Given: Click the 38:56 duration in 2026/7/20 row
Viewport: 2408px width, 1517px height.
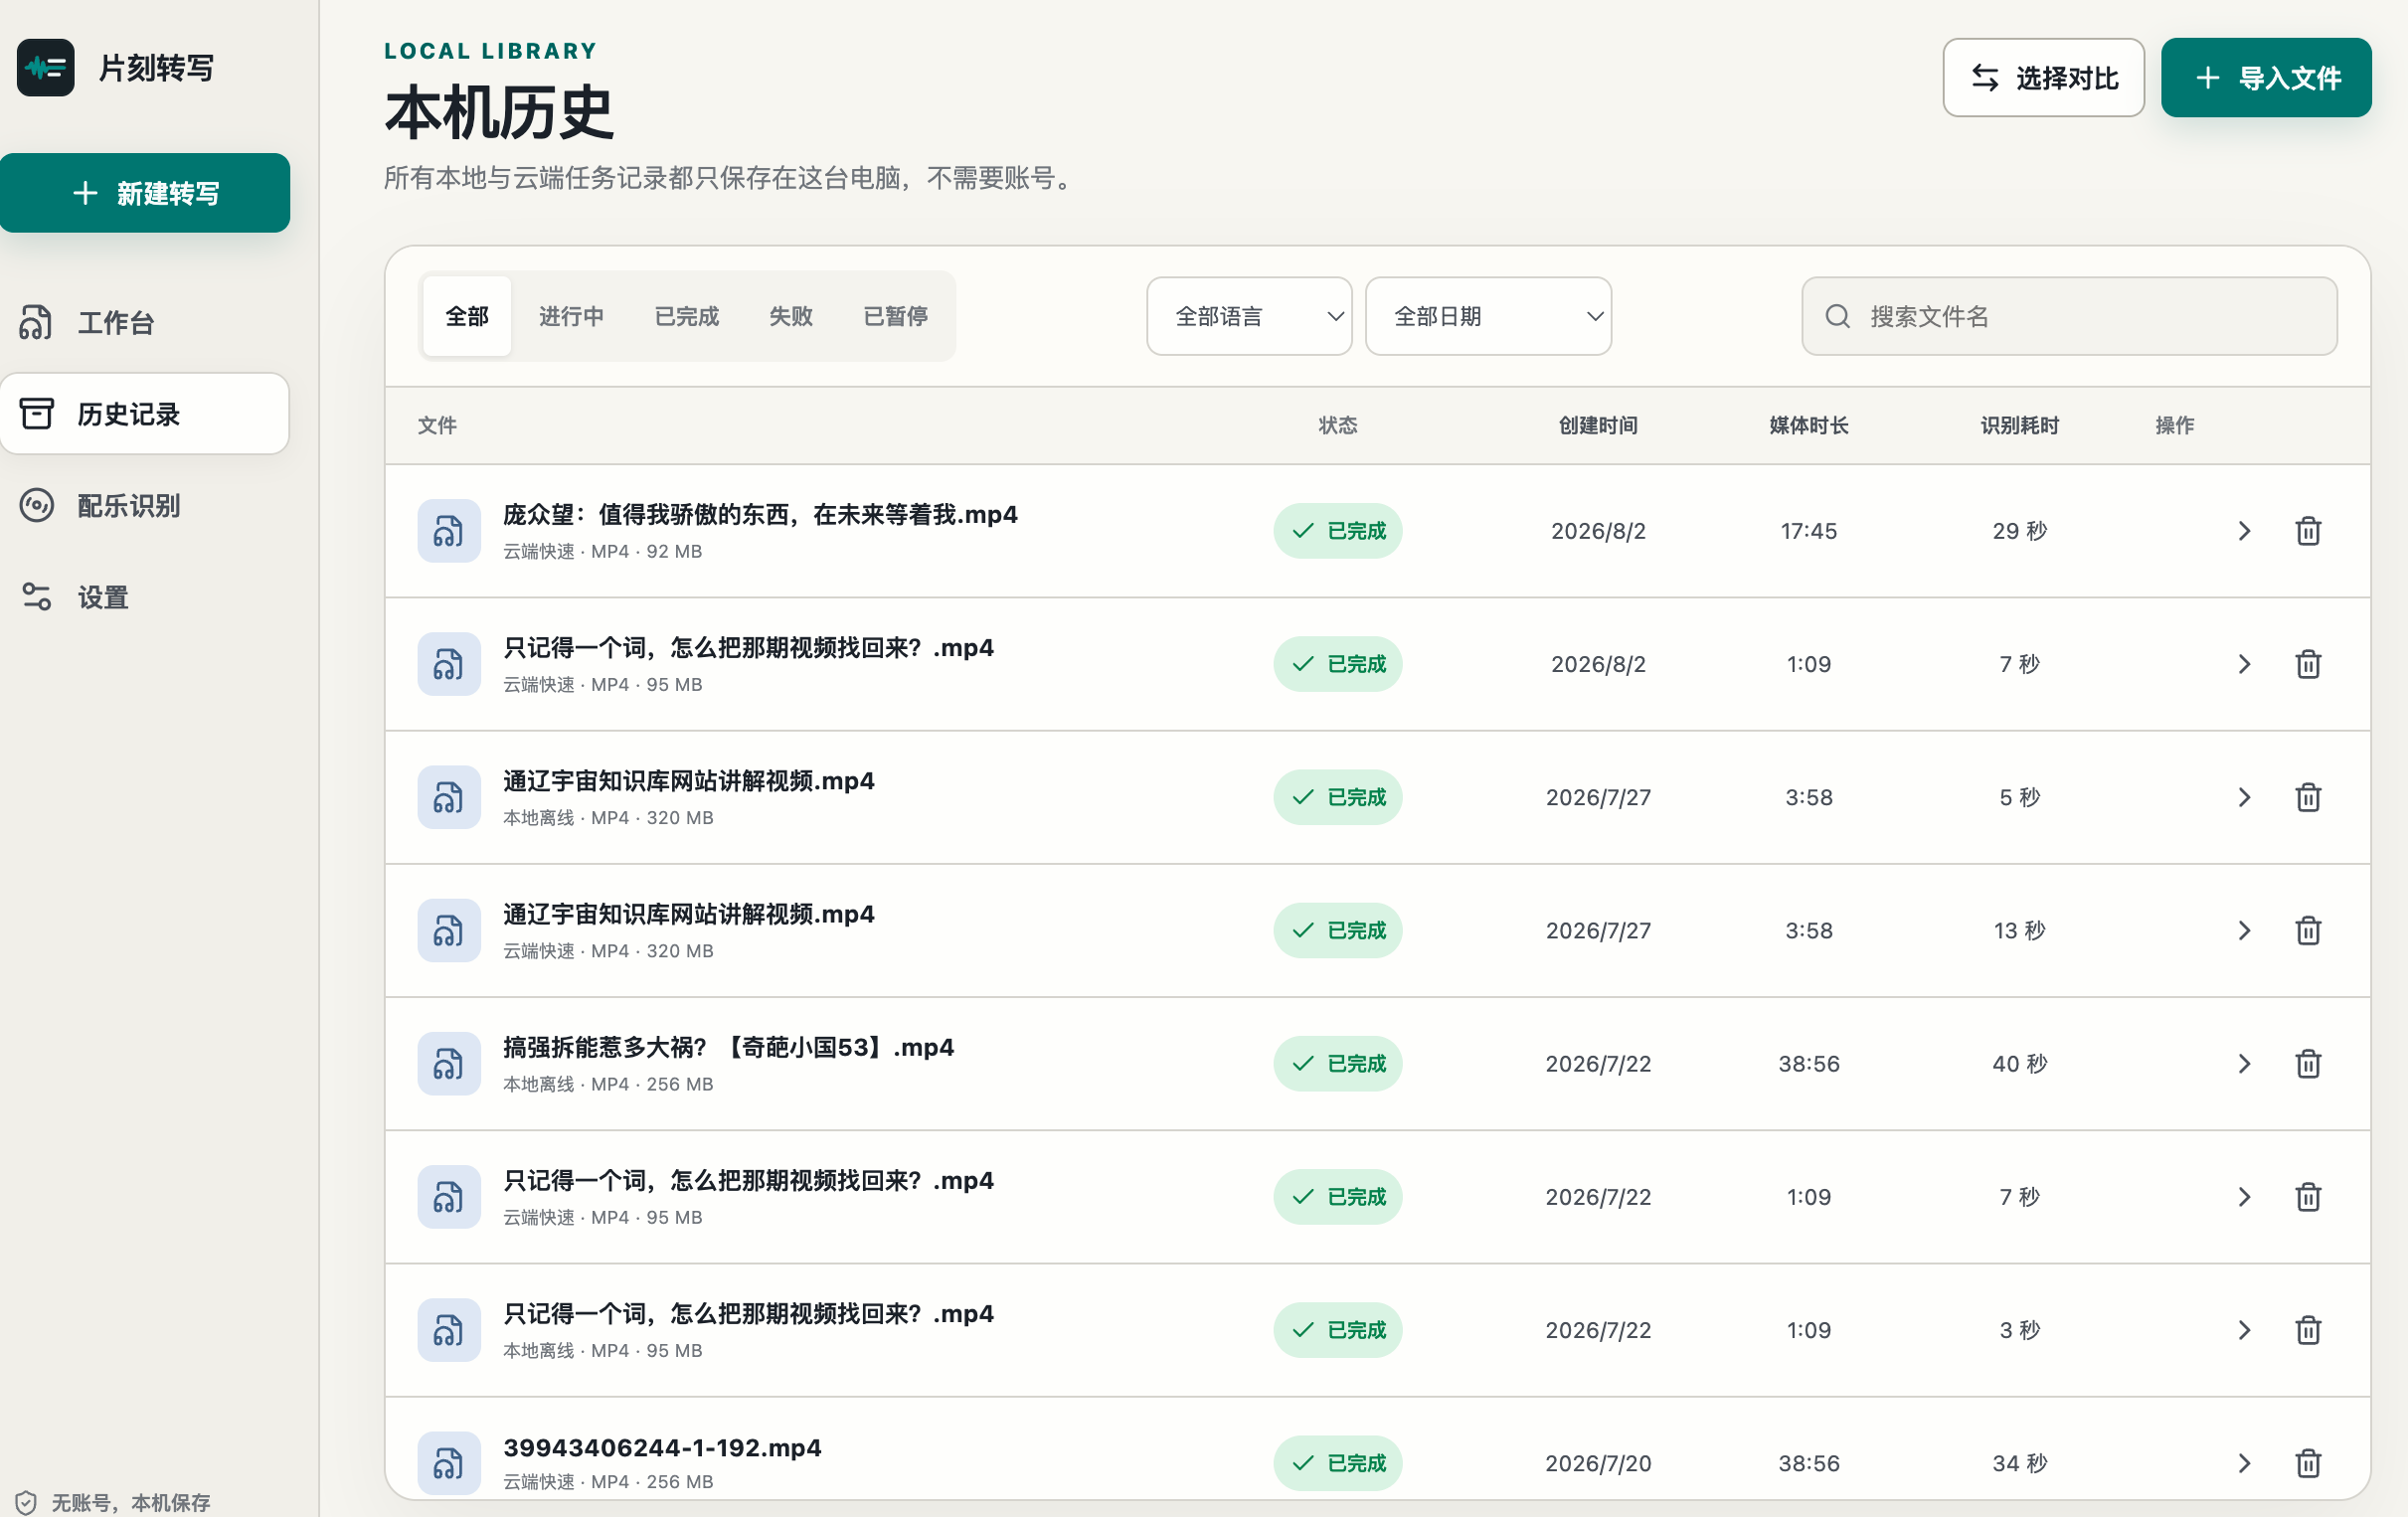Looking at the screenshot, I should click(x=1808, y=1463).
